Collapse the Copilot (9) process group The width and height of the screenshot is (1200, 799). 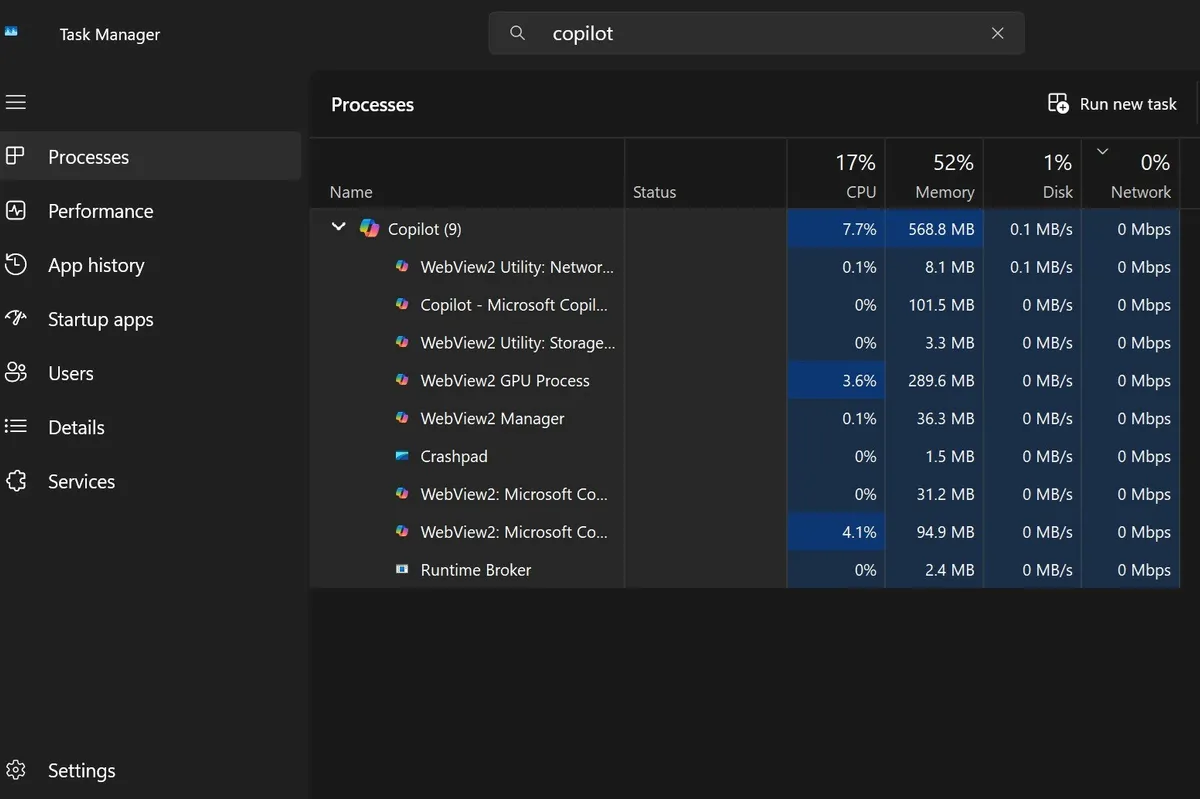[x=338, y=228]
